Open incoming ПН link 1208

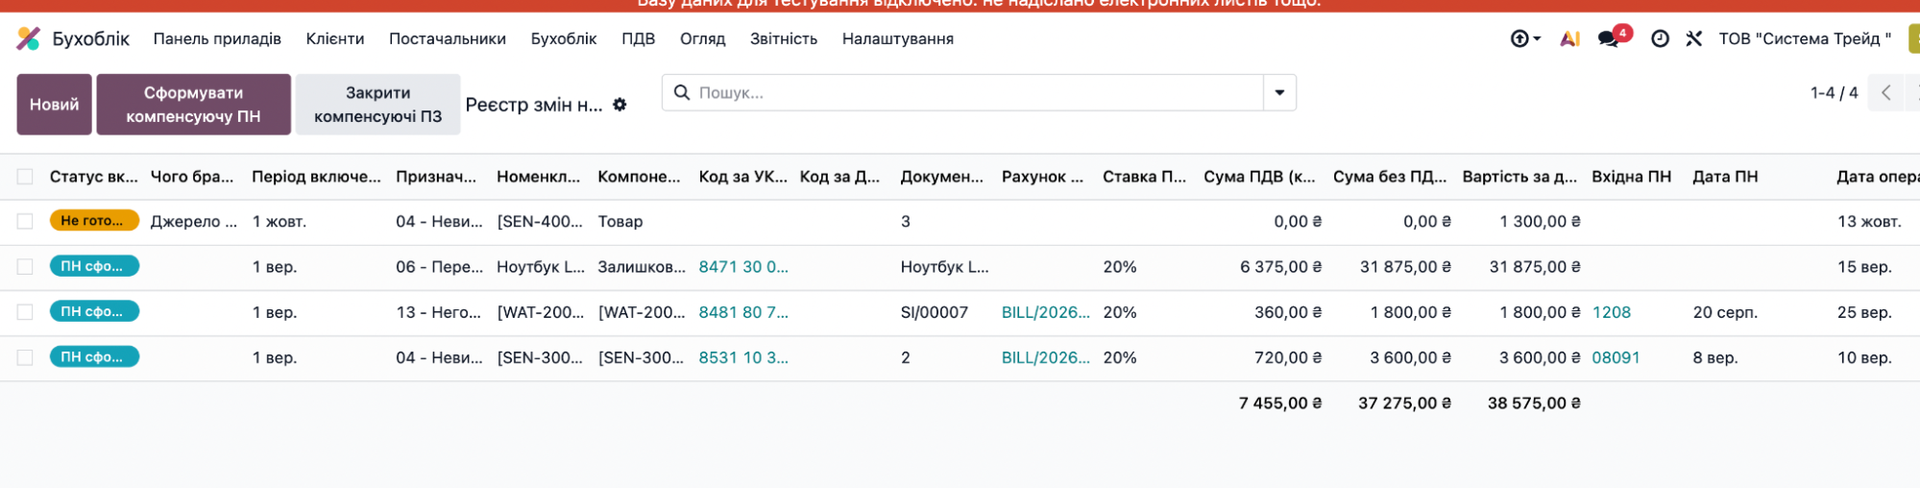(x=1611, y=312)
